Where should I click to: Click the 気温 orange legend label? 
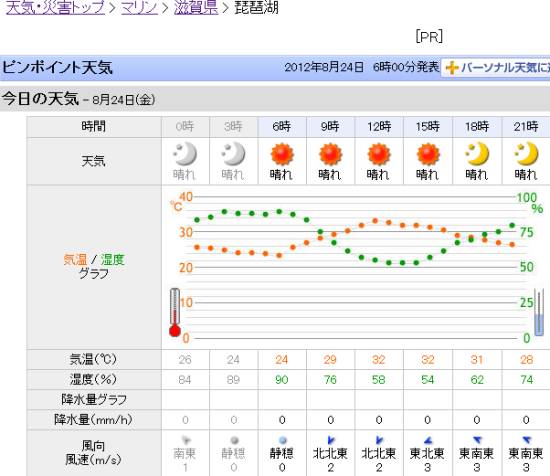75,260
